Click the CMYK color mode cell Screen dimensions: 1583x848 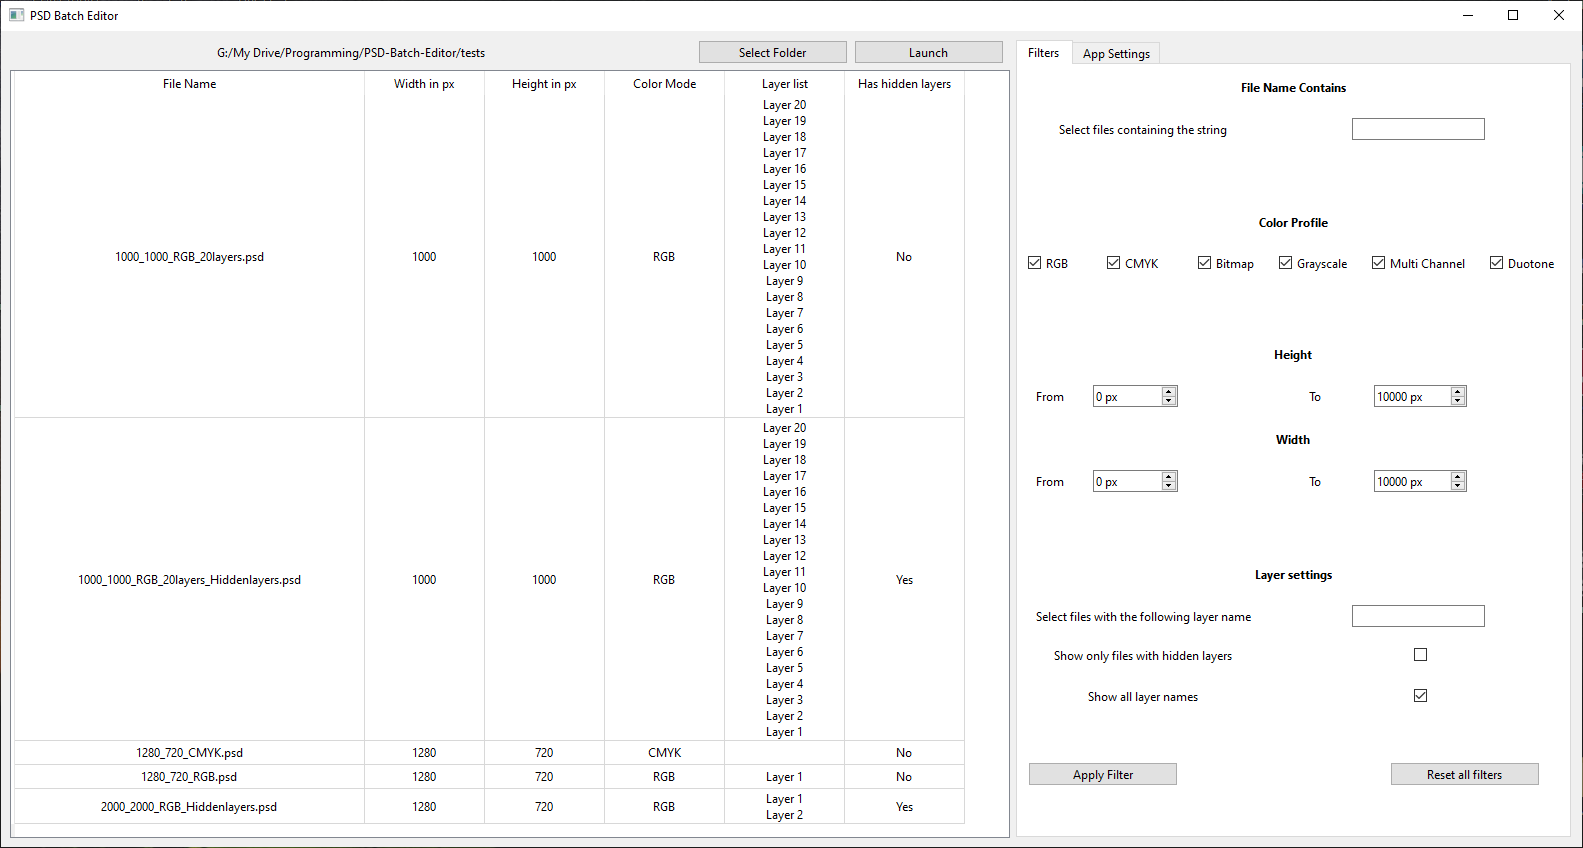click(664, 753)
